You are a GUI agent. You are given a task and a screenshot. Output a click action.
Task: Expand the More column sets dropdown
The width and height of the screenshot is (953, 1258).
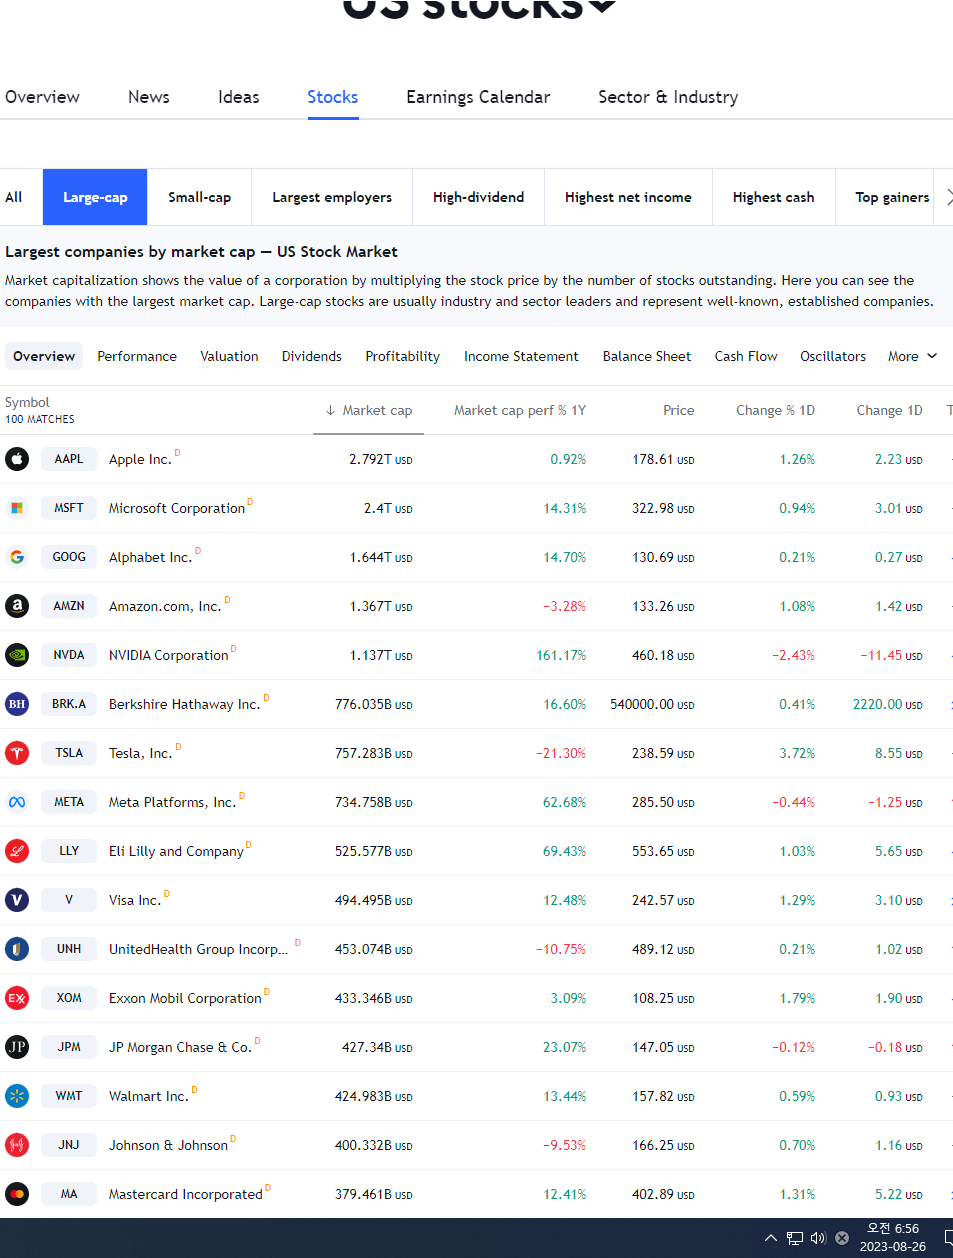point(912,356)
